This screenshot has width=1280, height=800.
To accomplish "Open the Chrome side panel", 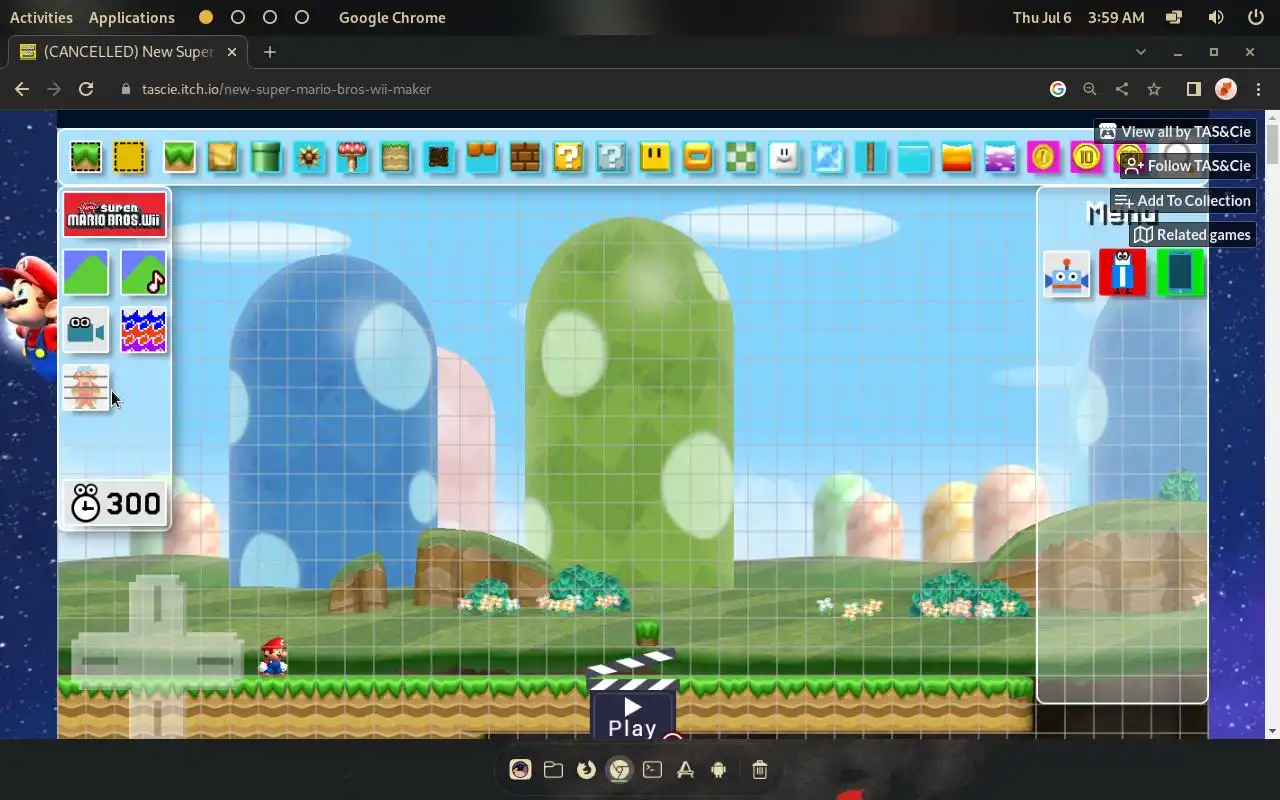I will click(1193, 89).
